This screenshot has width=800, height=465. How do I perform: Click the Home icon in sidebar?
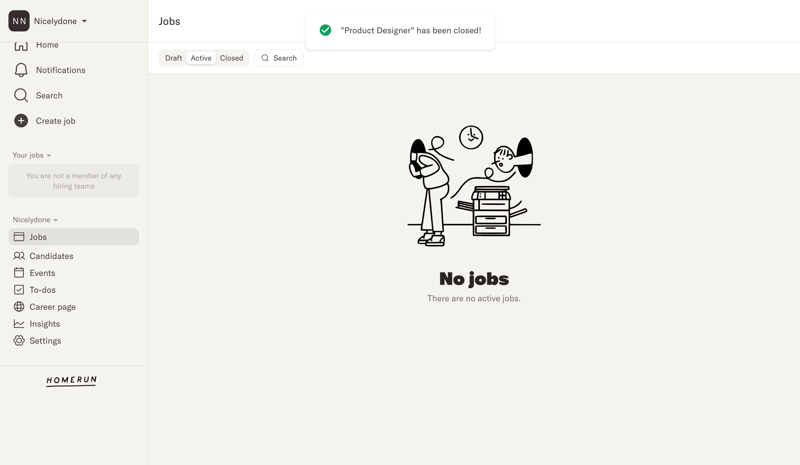[21, 46]
